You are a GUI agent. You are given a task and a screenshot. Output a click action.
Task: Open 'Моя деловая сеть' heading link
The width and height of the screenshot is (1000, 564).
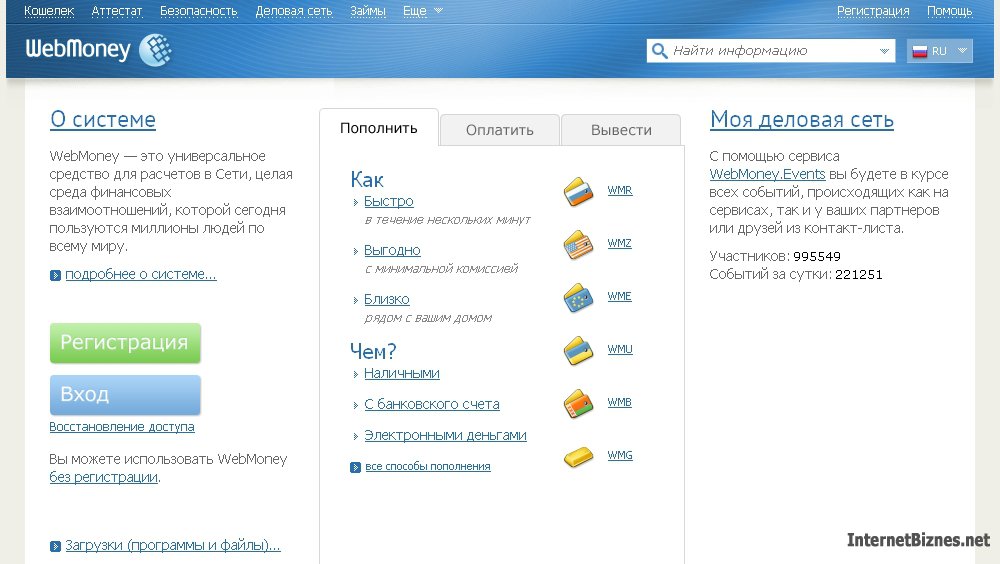pyautogui.click(x=802, y=119)
